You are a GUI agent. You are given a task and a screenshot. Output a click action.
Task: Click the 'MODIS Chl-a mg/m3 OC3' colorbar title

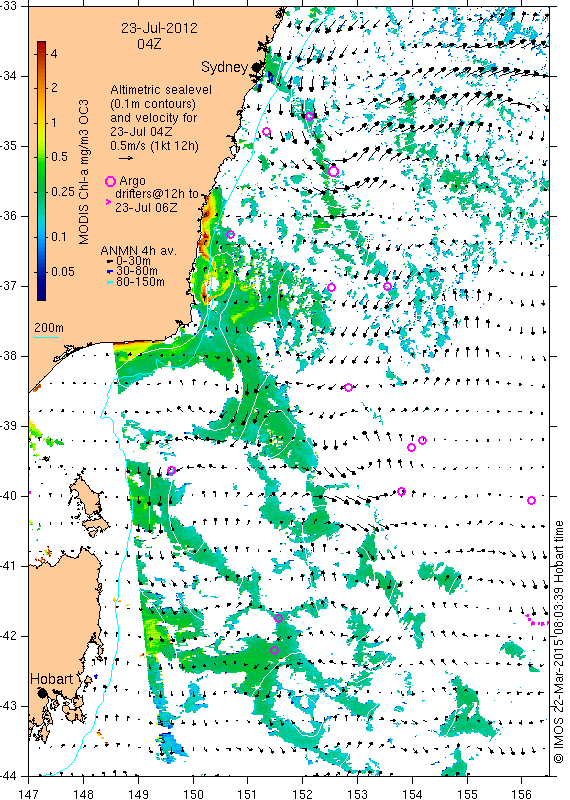click(x=84, y=172)
